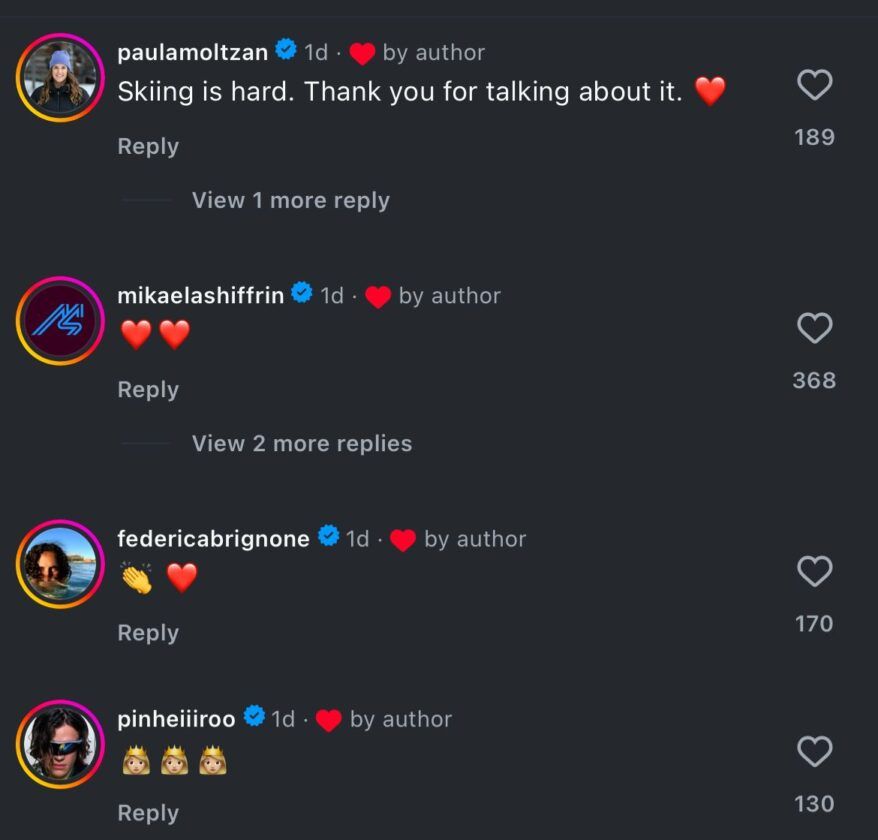Viewport: 878px width, 840px height.
Task: Click mikaelashiffrin's blue verified badge
Action: coord(302,294)
